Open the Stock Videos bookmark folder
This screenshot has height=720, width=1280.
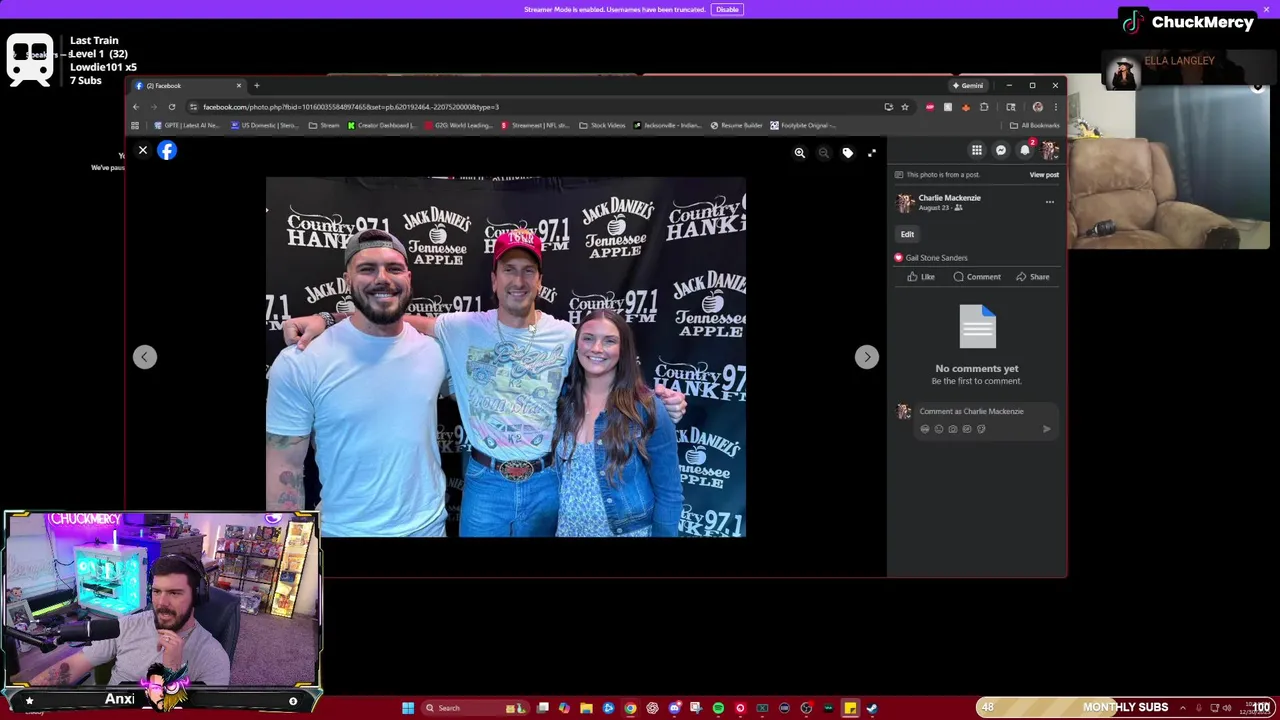click(x=602, y=126)
